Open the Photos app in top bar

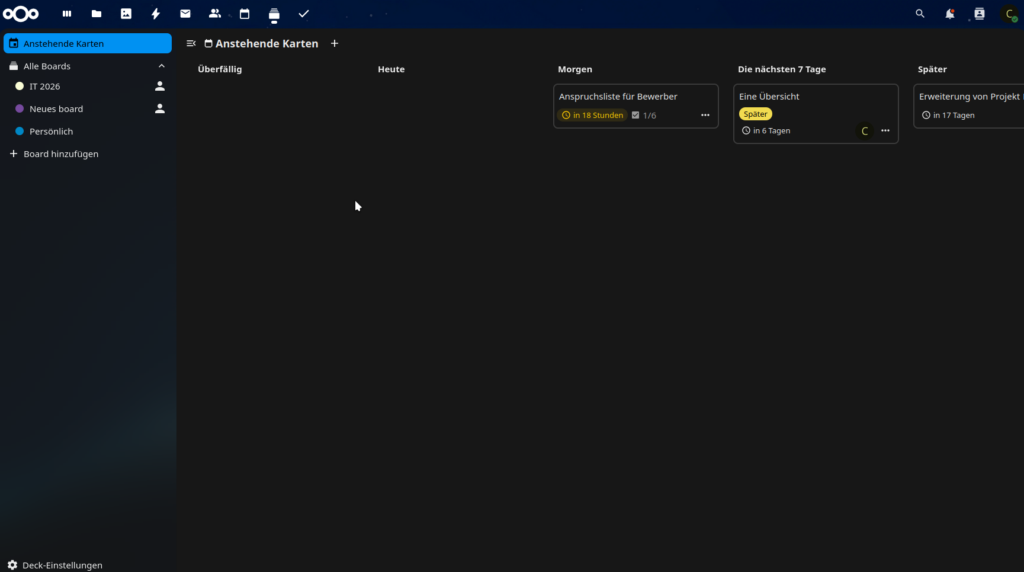pyautogui.click(x=126, y=14)
